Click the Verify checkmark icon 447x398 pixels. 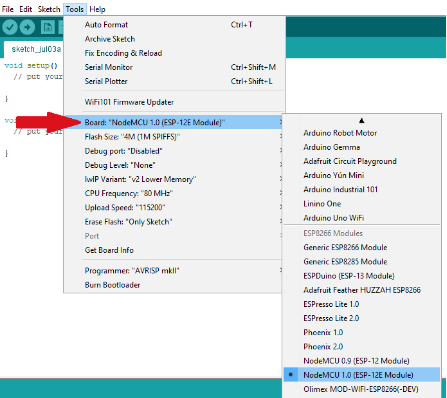9,27
